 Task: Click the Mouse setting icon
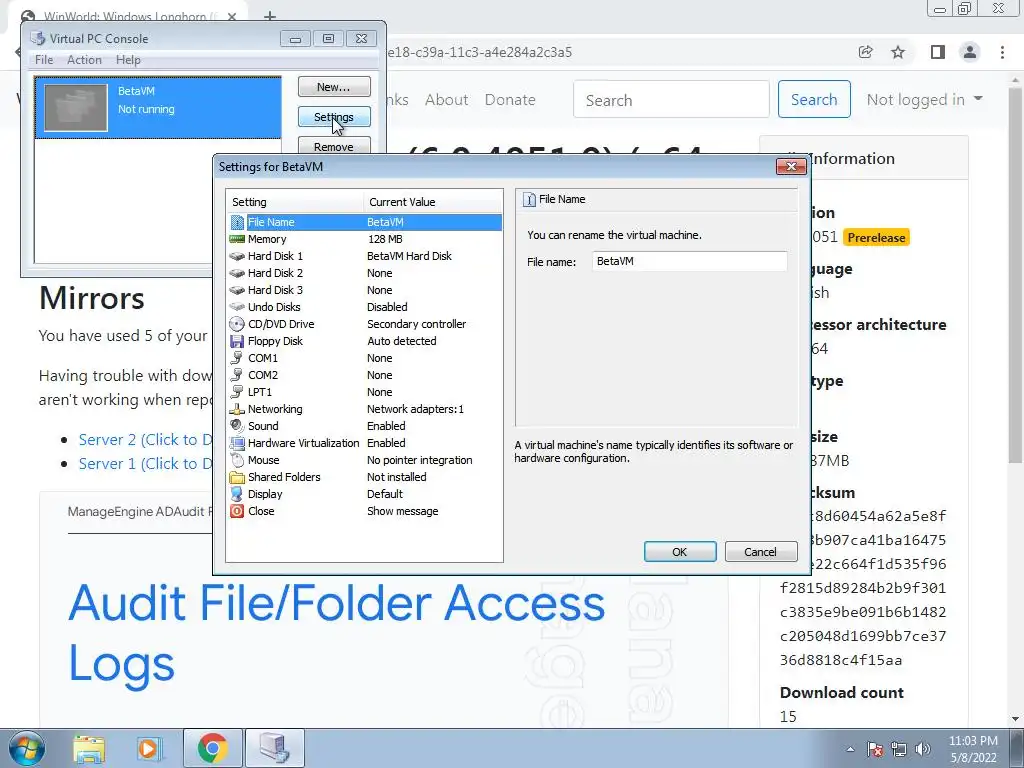(237, 460)
